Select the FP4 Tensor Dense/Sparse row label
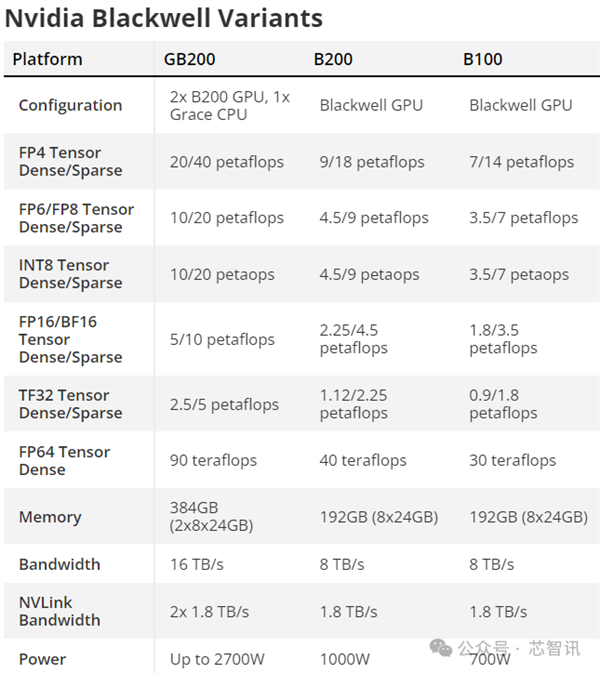This screenshot has width=600, height=673. tap(70, 161)
